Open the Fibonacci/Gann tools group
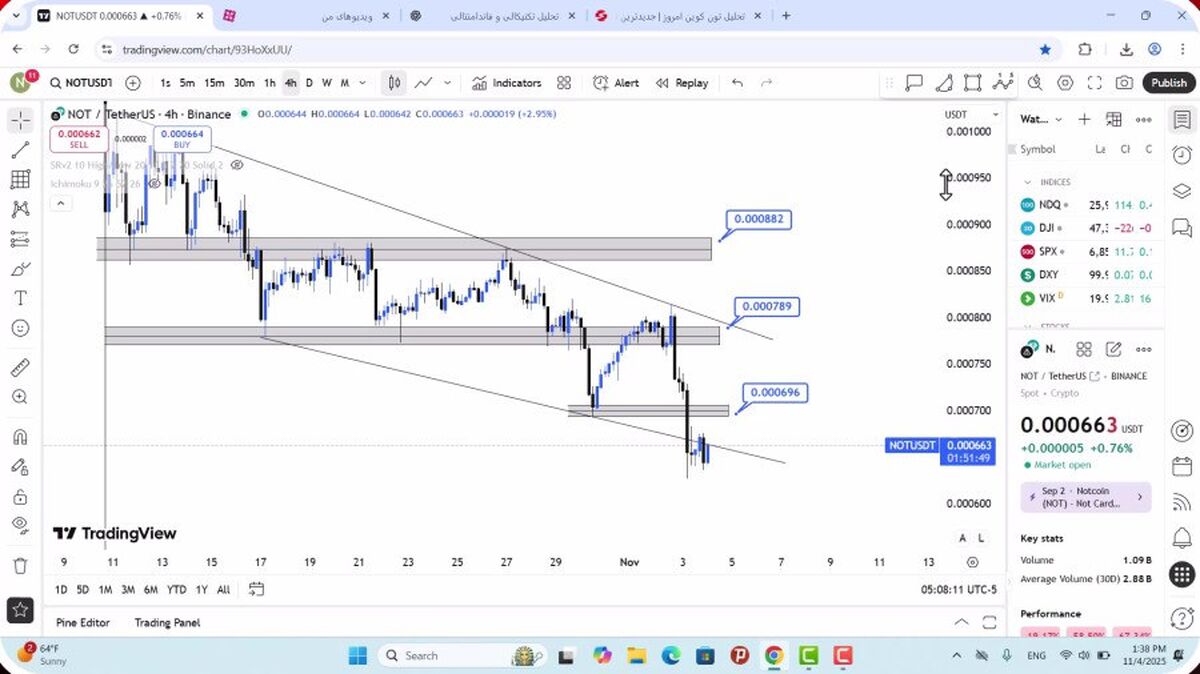The height and width of the screenshot is (674, 1200). click(x=20, y=180)
